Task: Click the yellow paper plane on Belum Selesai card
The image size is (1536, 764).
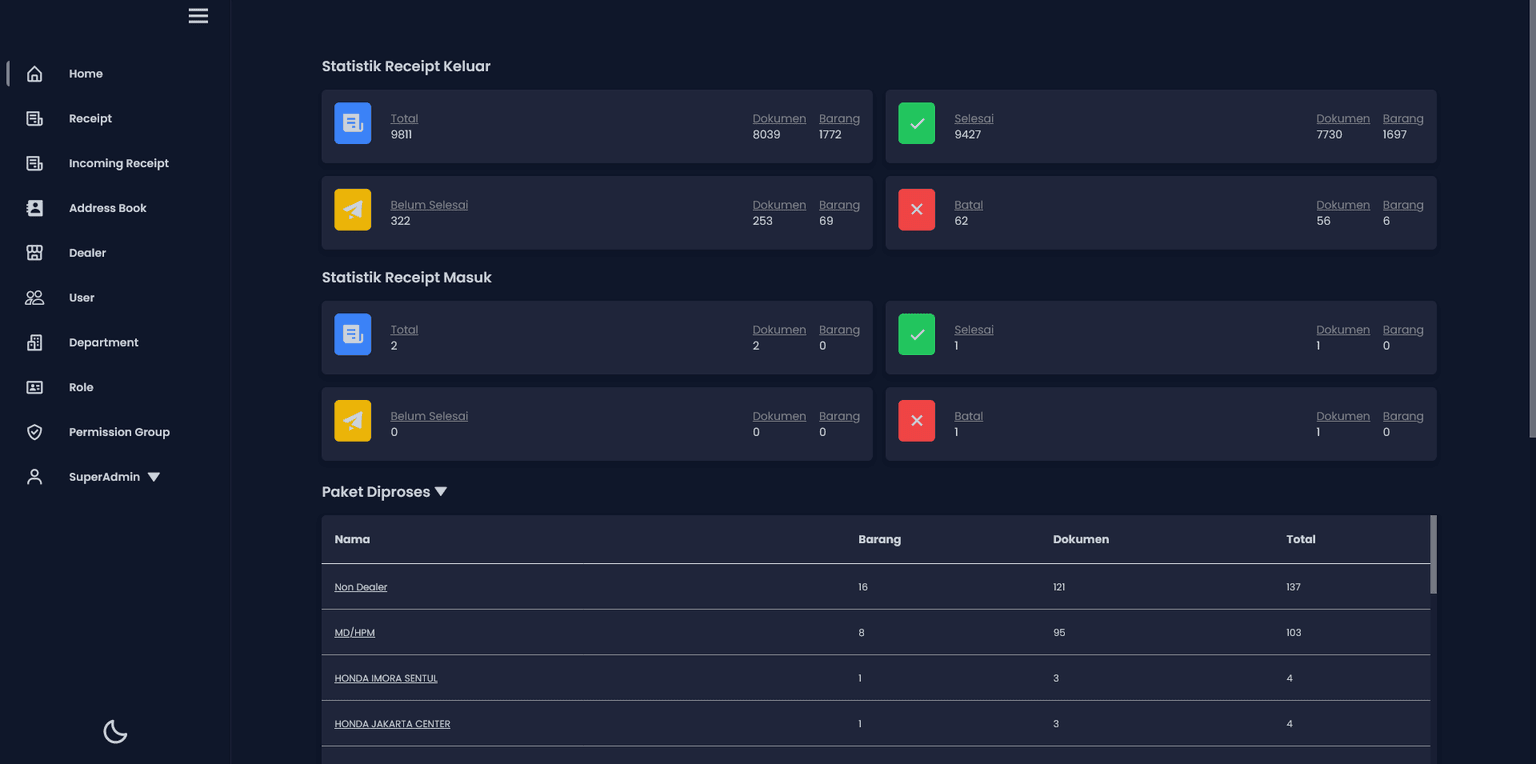Action: 352,209
